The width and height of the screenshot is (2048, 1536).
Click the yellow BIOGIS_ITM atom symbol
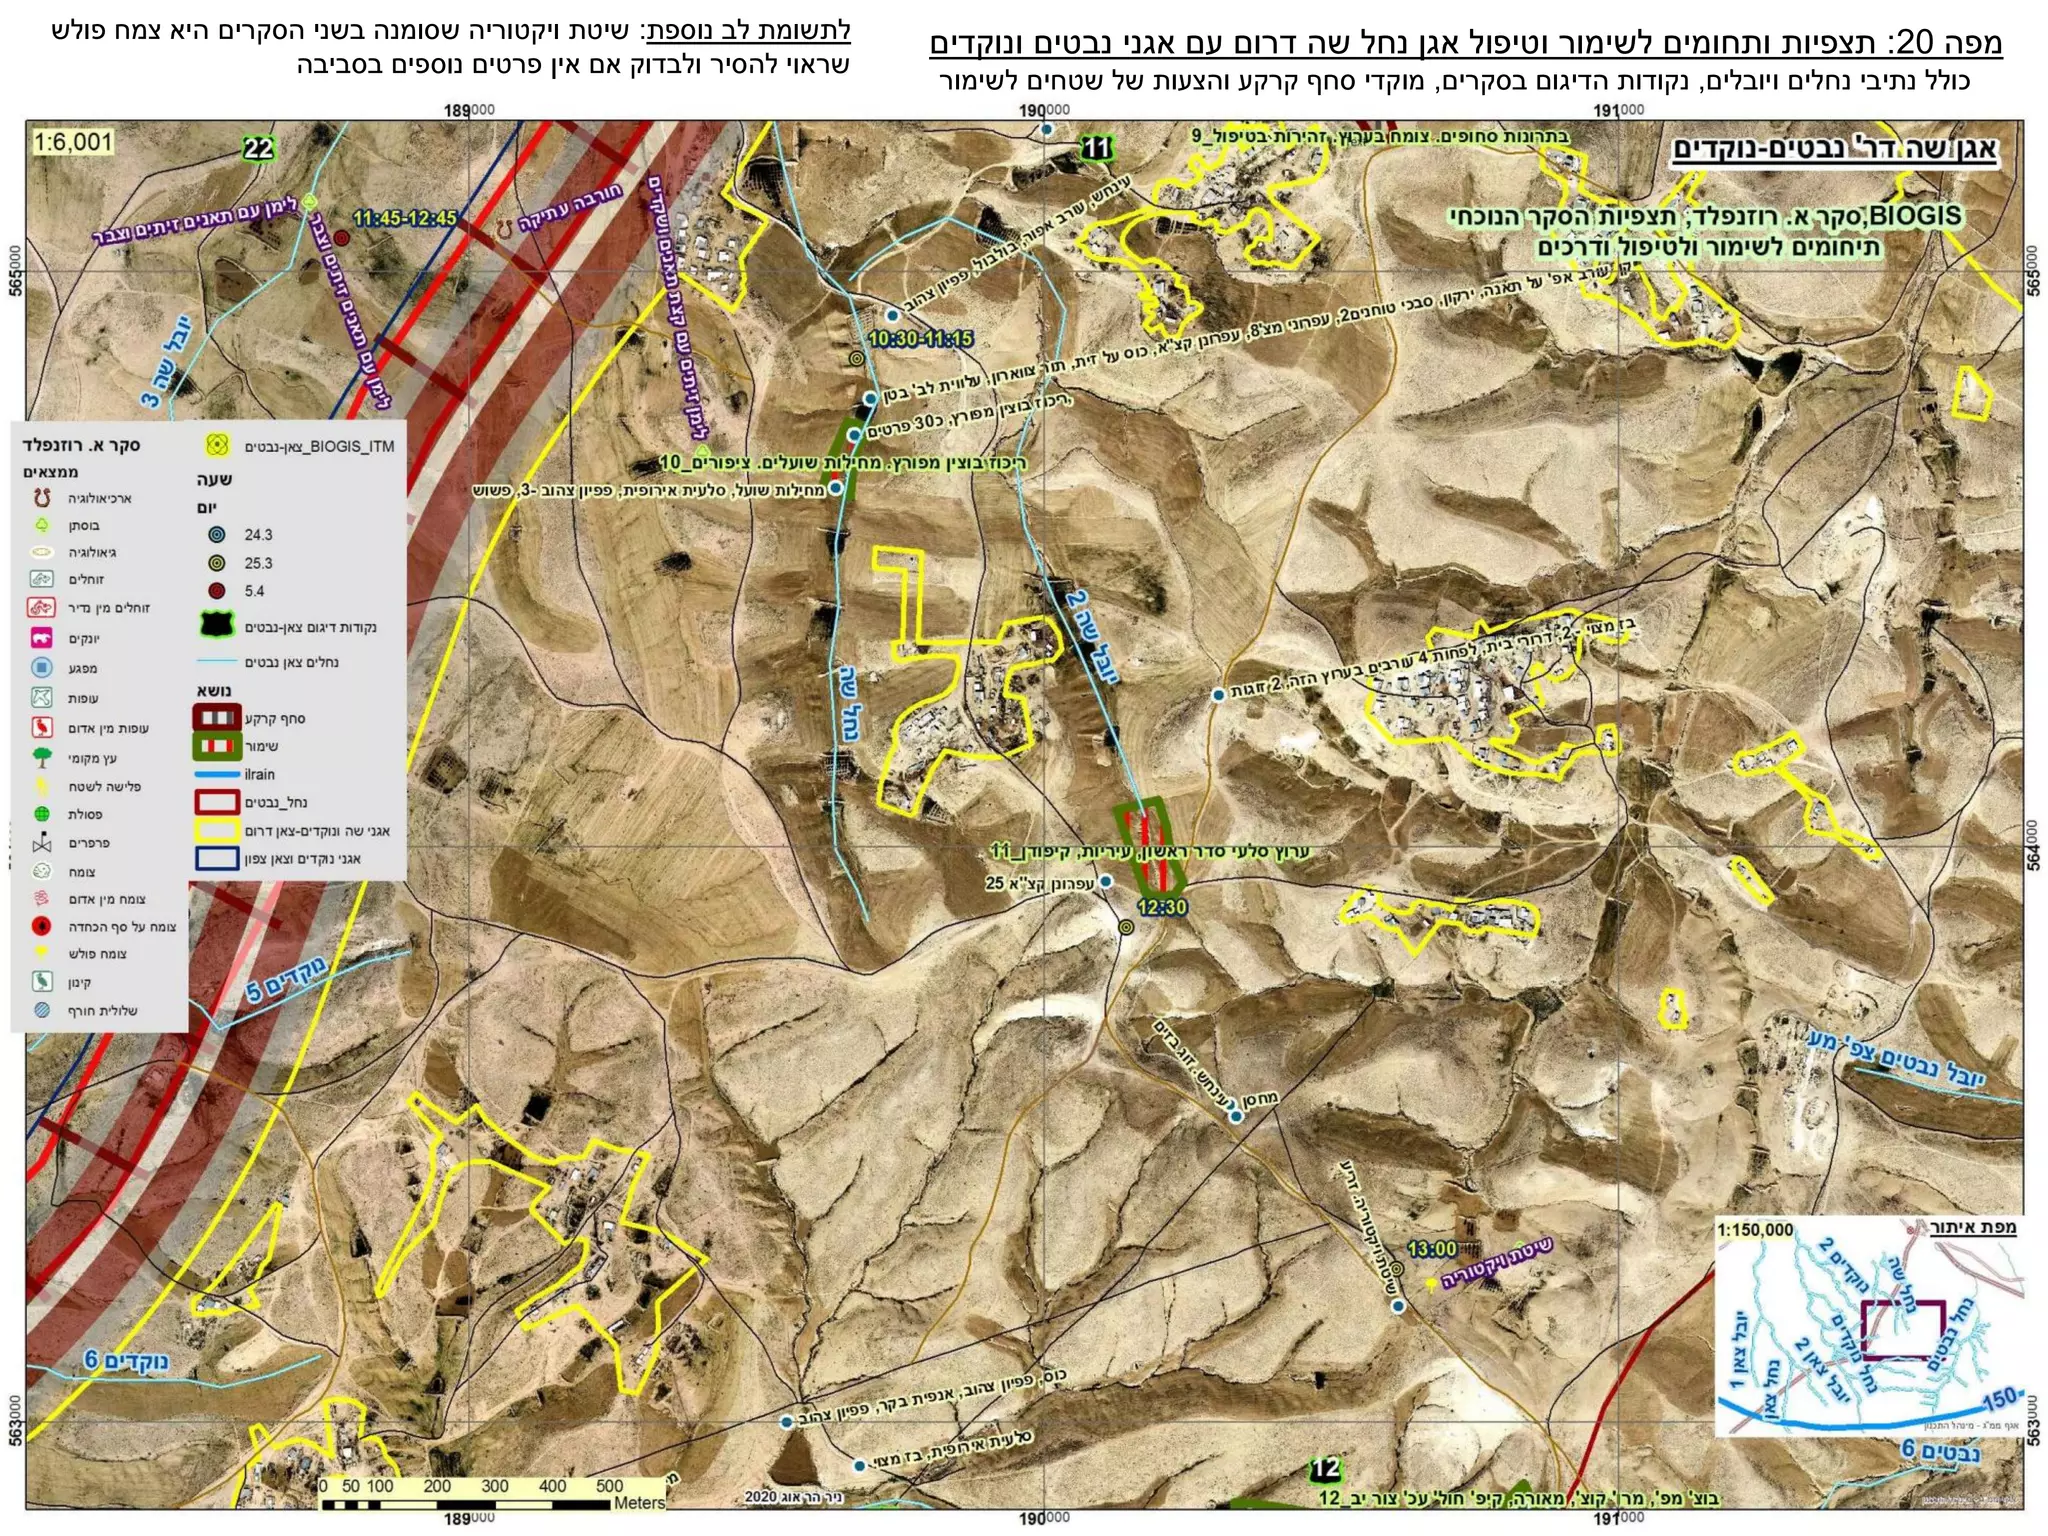coord(217,446)
